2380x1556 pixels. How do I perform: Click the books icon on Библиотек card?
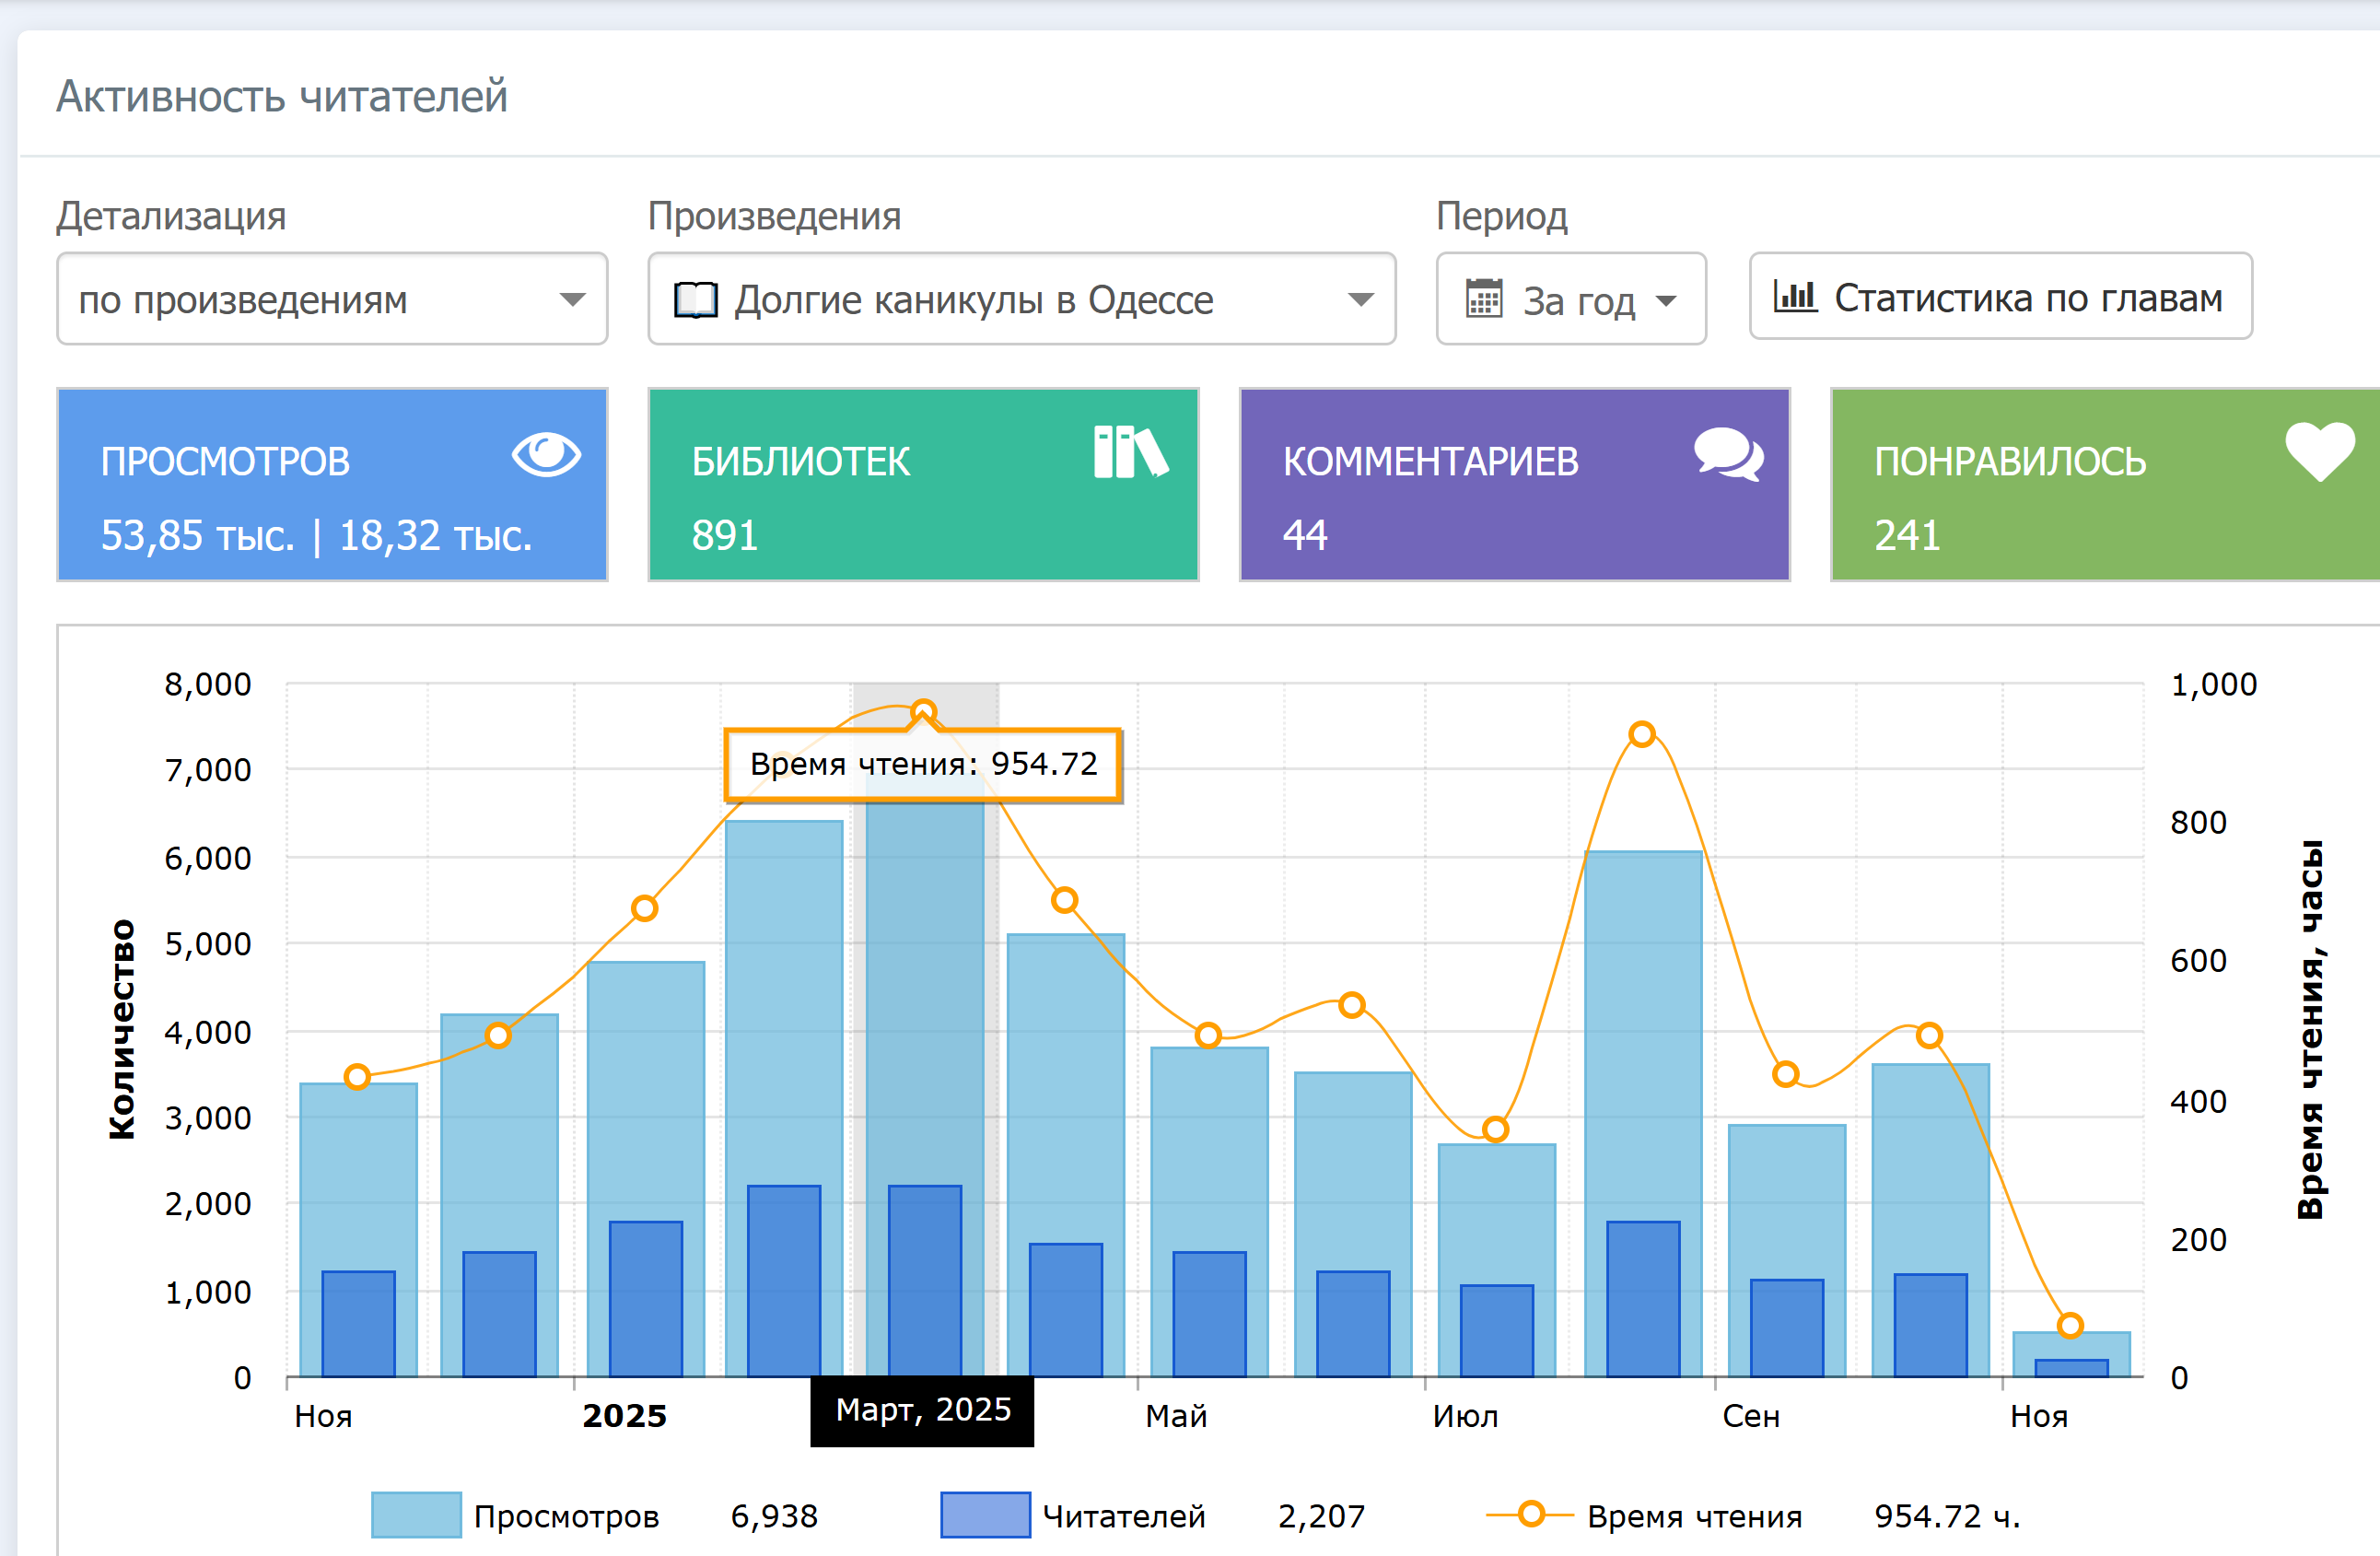pyautogui.click(x=1130, y=453)
